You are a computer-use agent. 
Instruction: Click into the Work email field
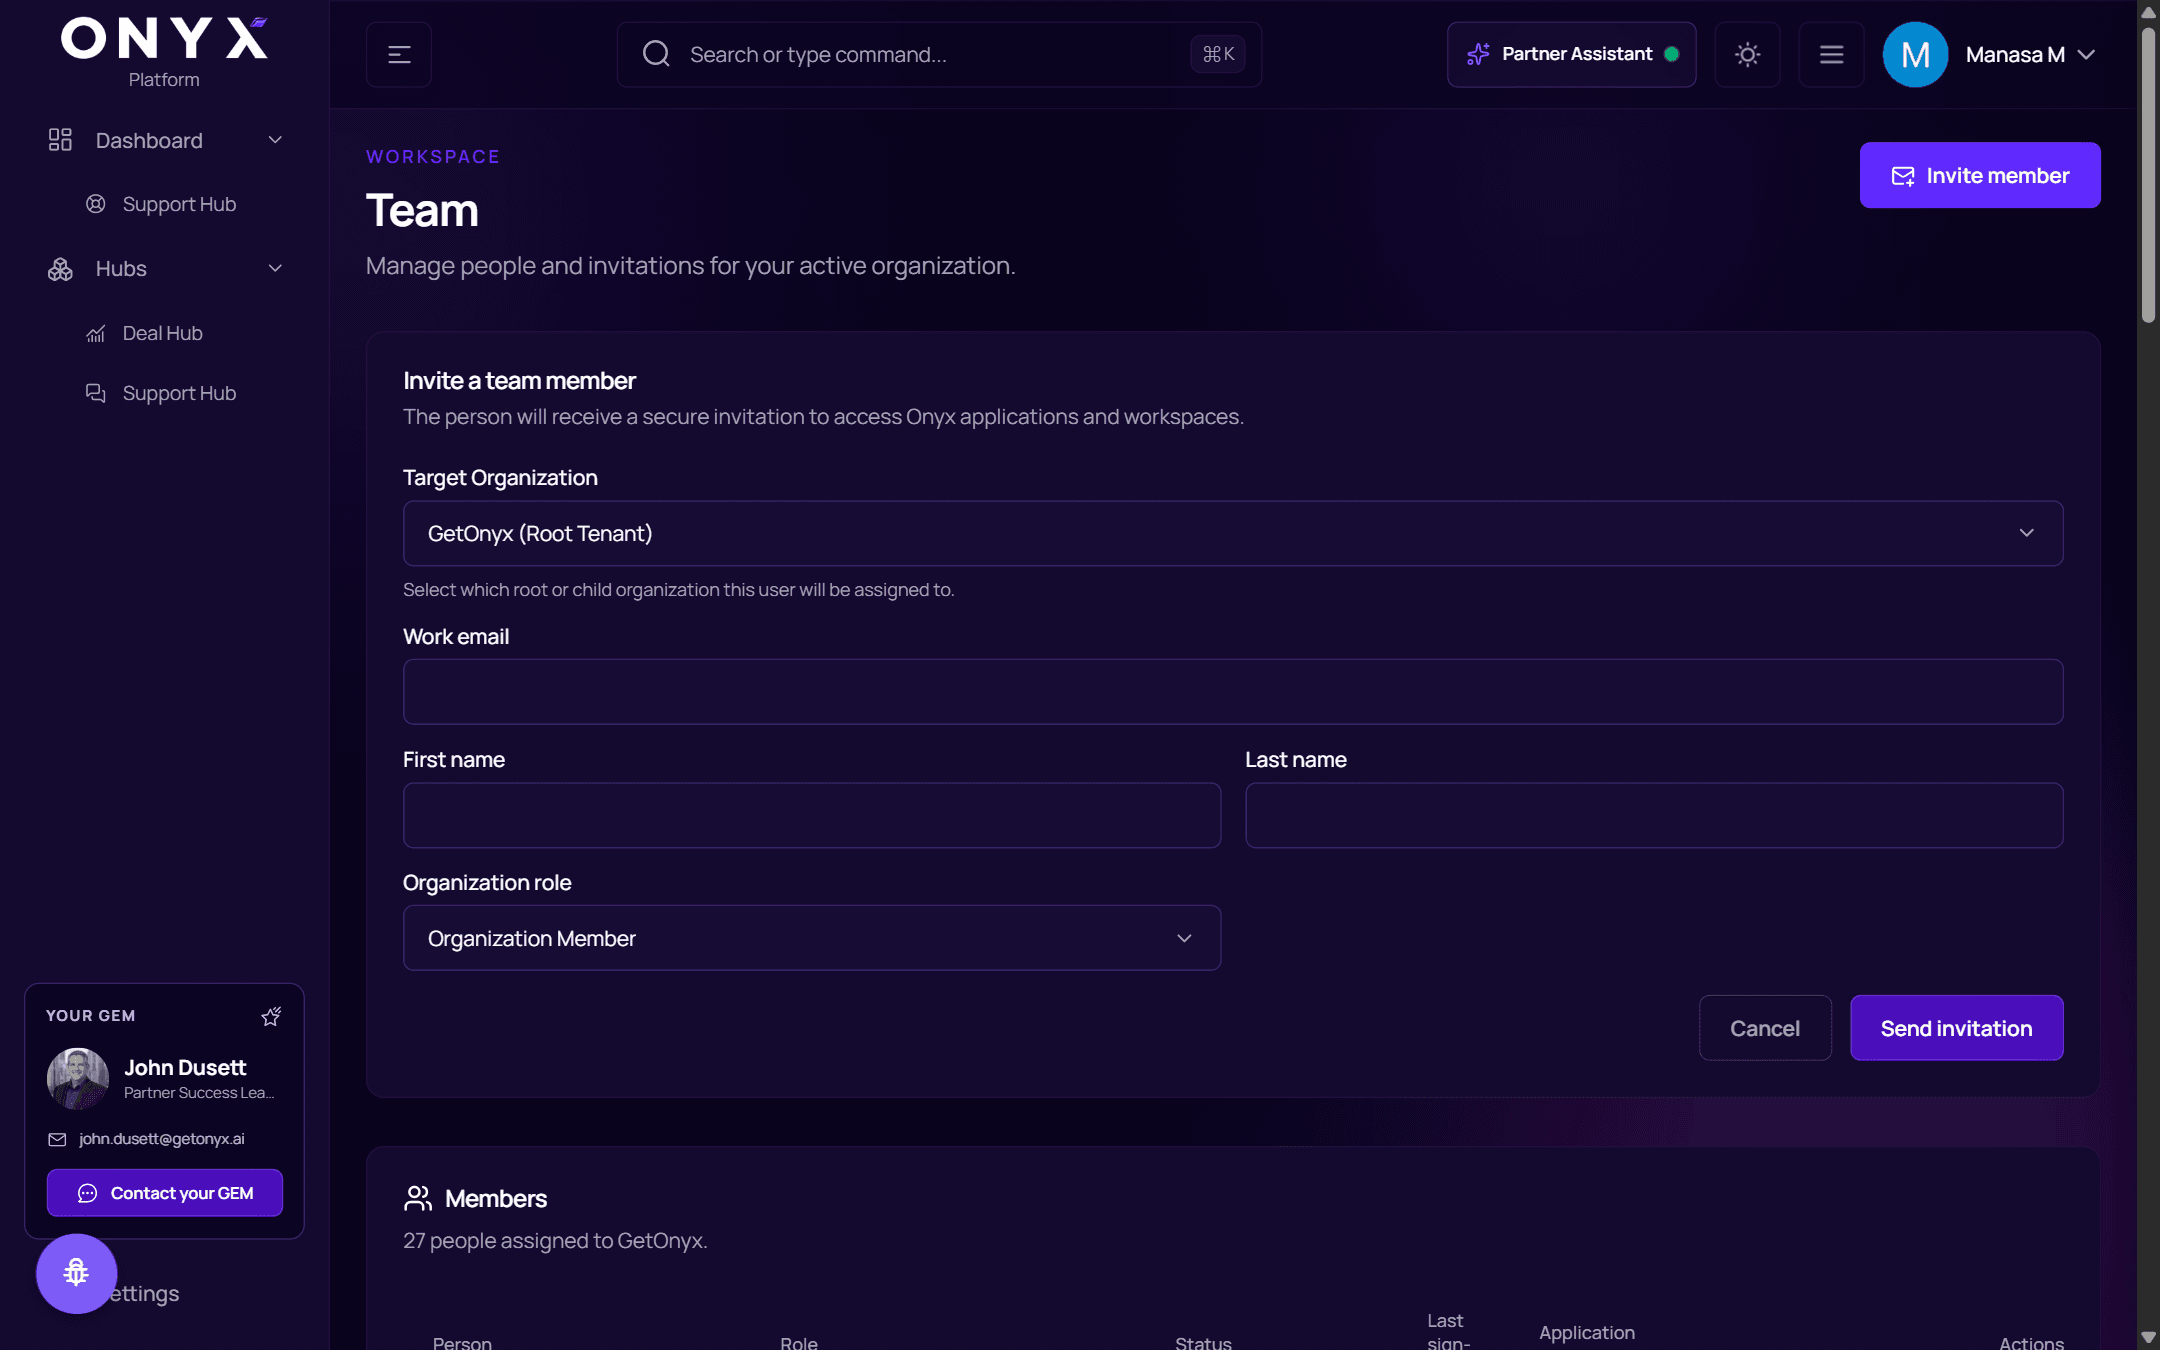point(1233,691)
